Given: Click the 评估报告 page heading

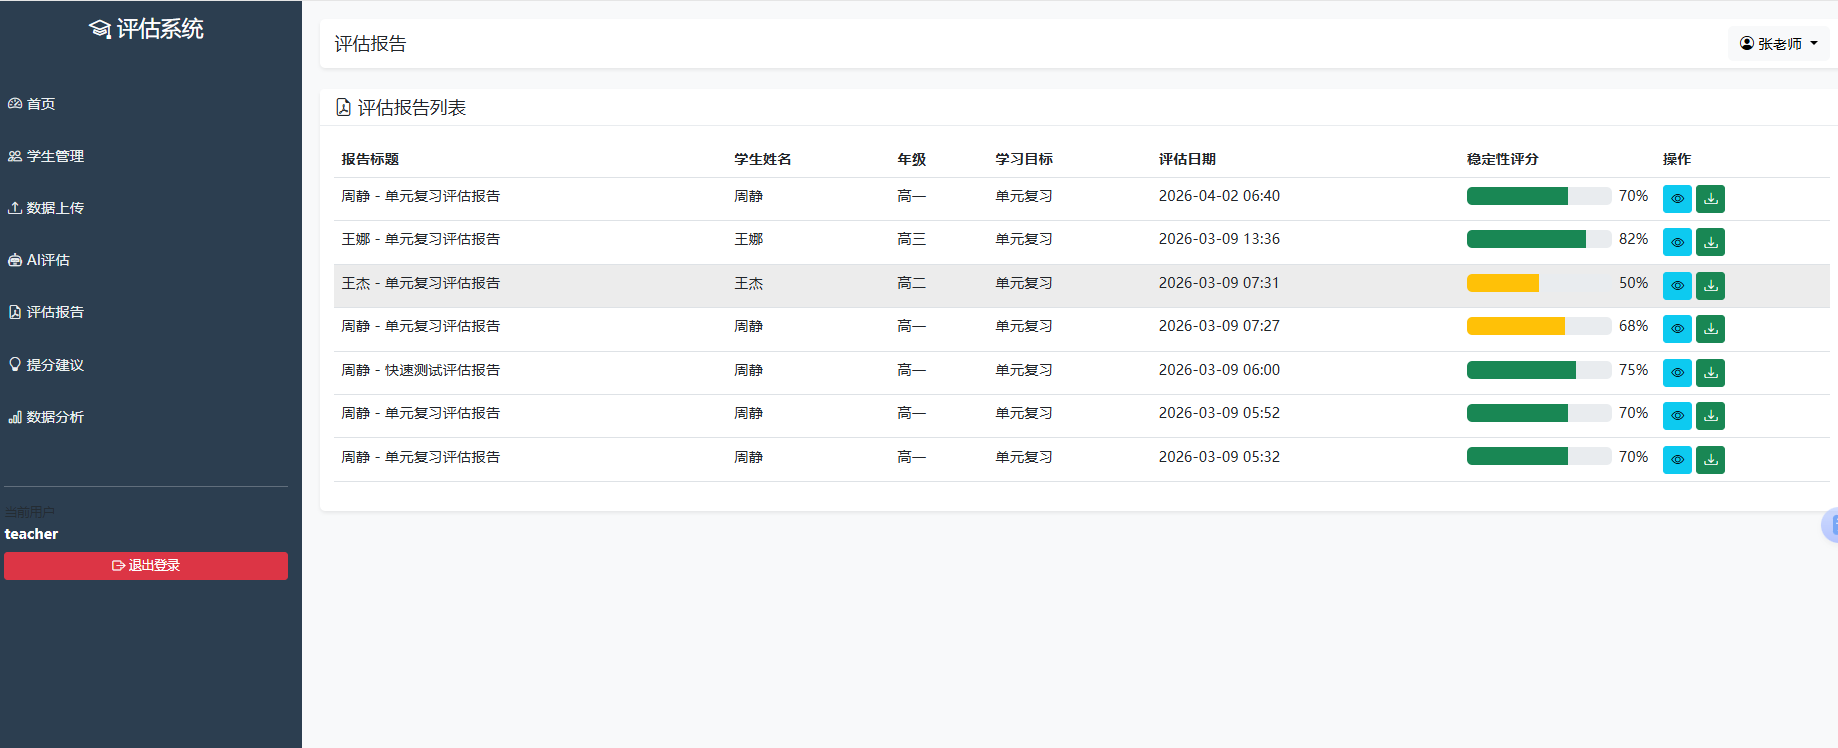Looking at the screenshot, I should [x=370, y=44].
